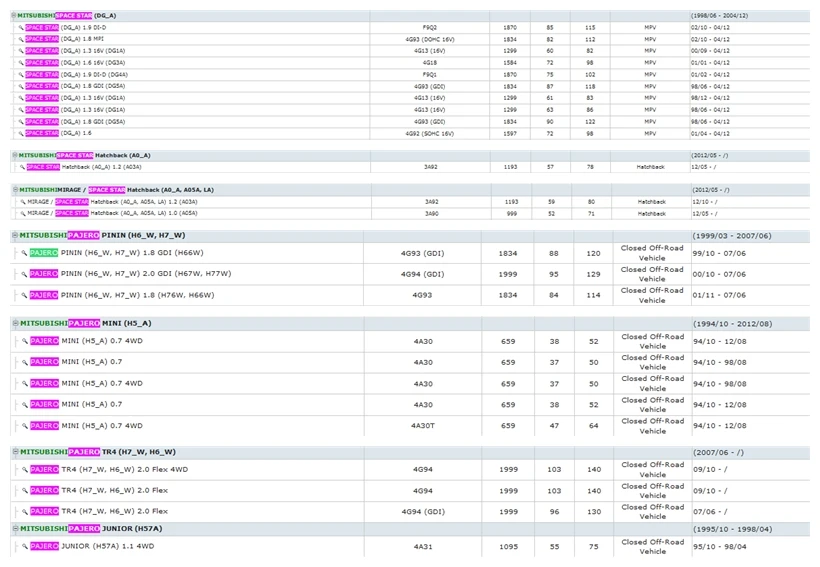Click magnifier beside MIRAGE / SPACE STAR 1.0 (A05A)
The image size is (820, 567).
click(23, 213)
